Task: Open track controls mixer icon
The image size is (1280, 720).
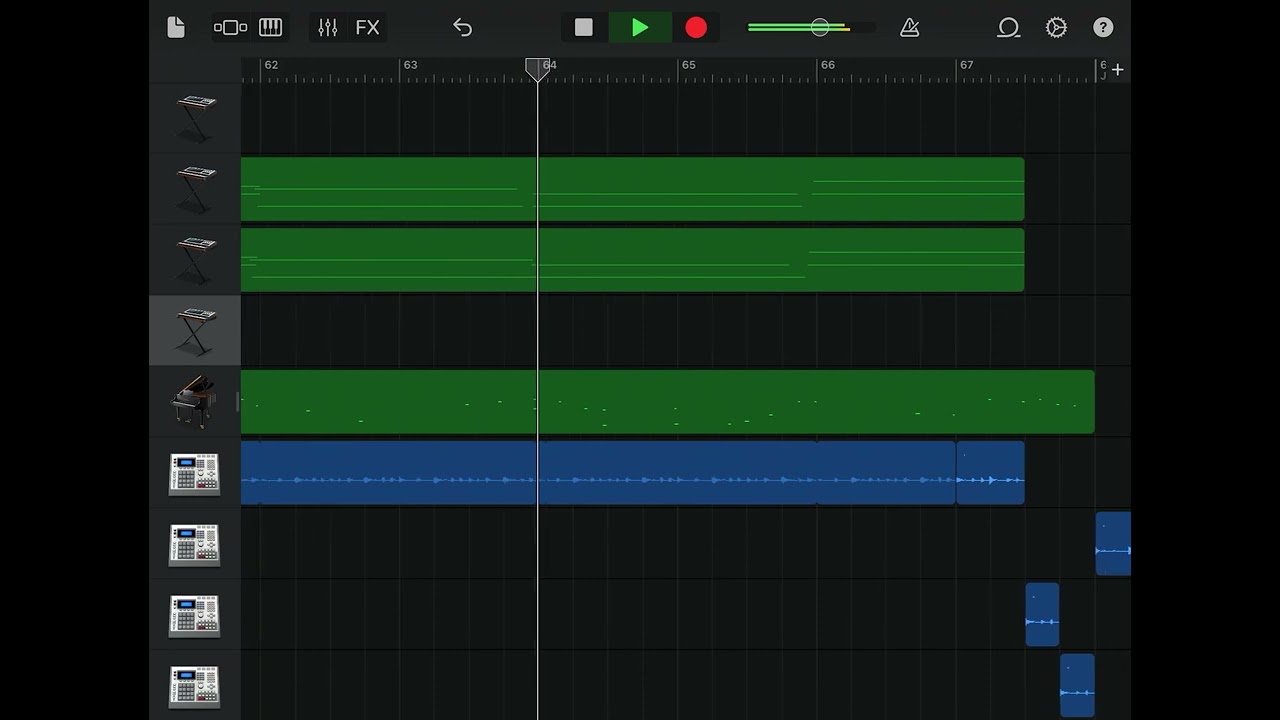Action: [328, 28]
